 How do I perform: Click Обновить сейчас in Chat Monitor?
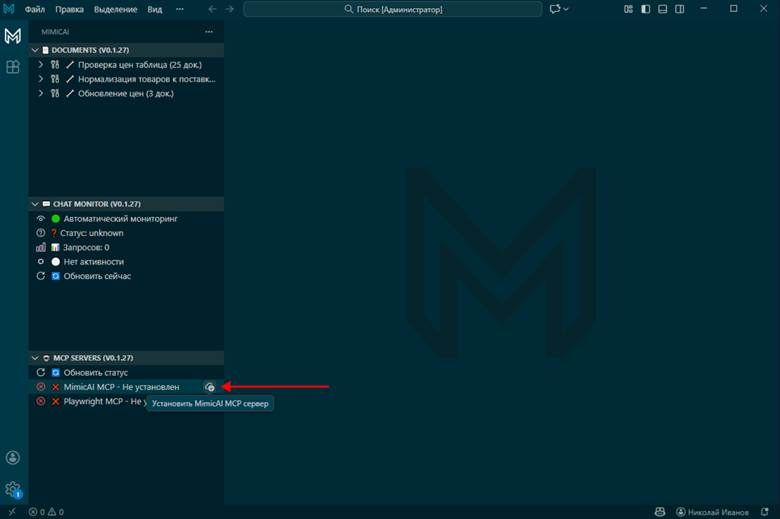point(97,276)
